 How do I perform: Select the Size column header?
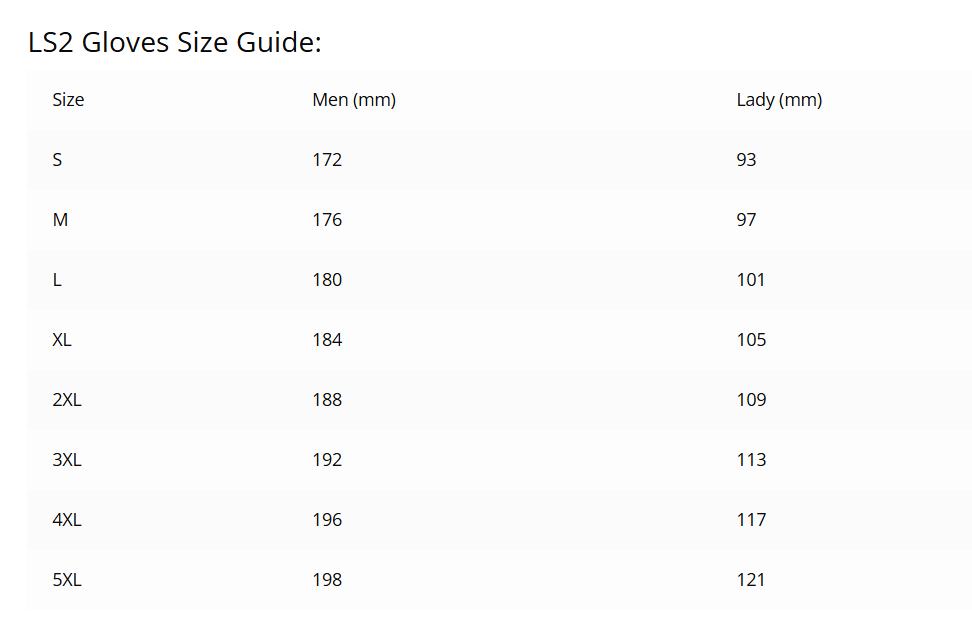coord(68,100)
